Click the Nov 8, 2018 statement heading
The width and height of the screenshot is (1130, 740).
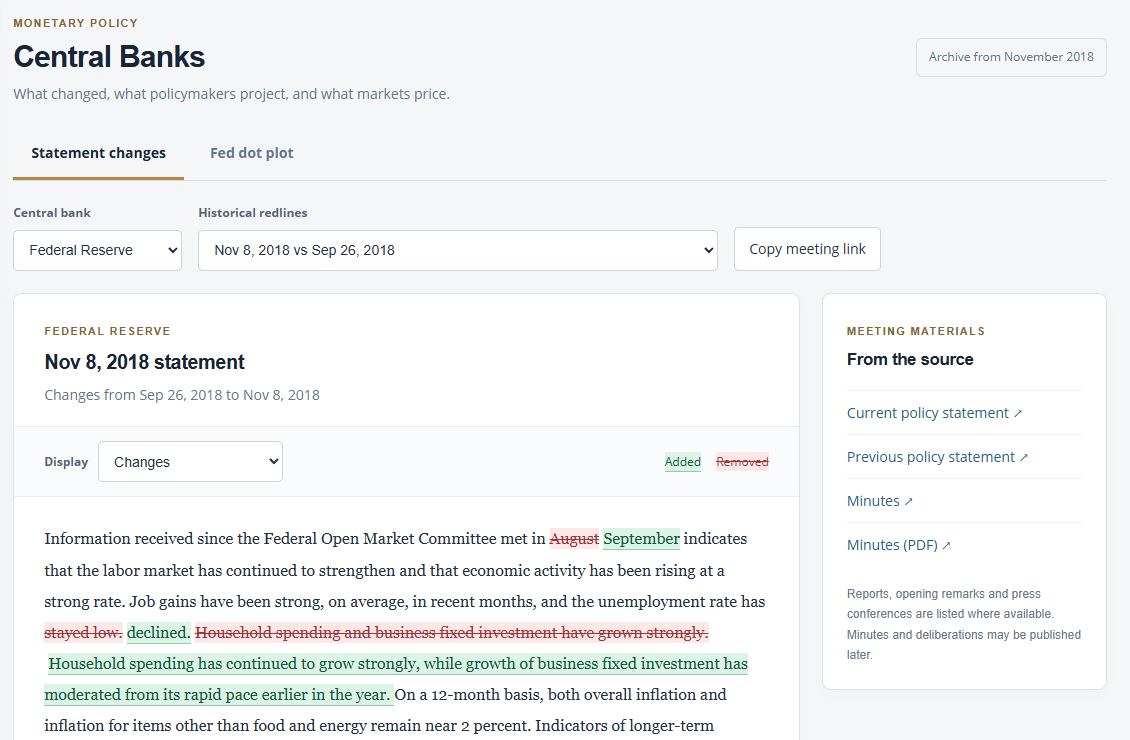pos(144,362)
